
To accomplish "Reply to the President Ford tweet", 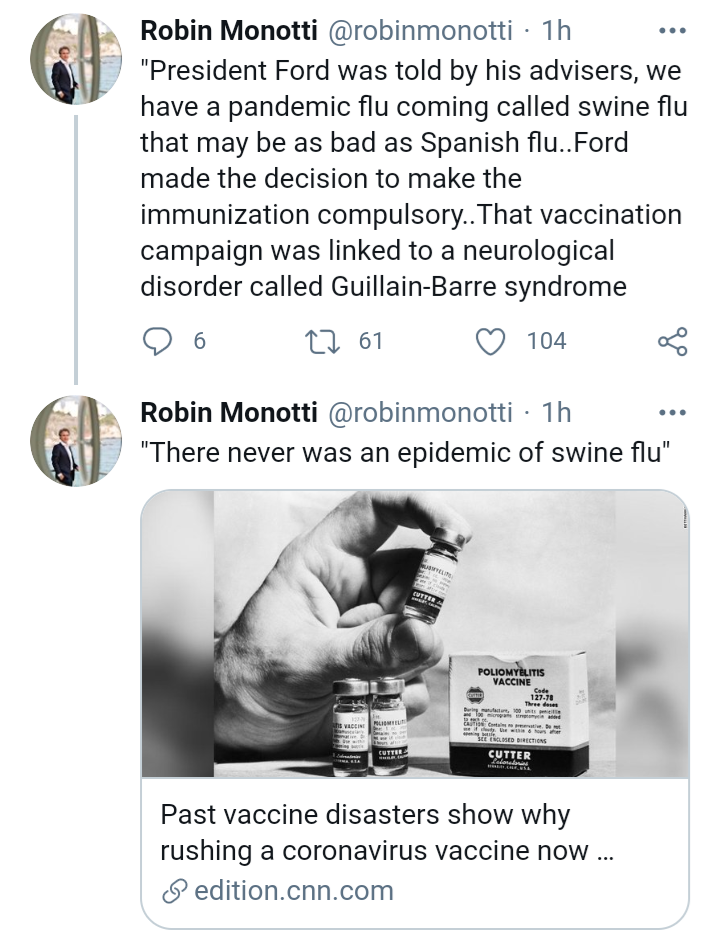I will coord(158,342).
